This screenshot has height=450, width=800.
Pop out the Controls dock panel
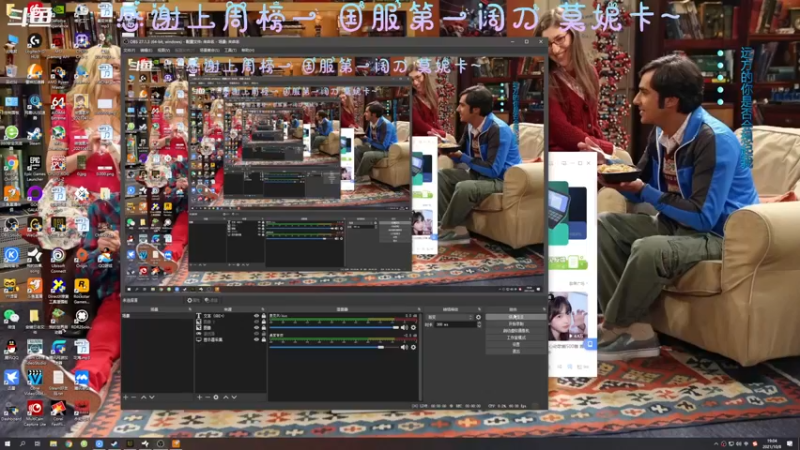pyautogui.click(x=544, y=309)
